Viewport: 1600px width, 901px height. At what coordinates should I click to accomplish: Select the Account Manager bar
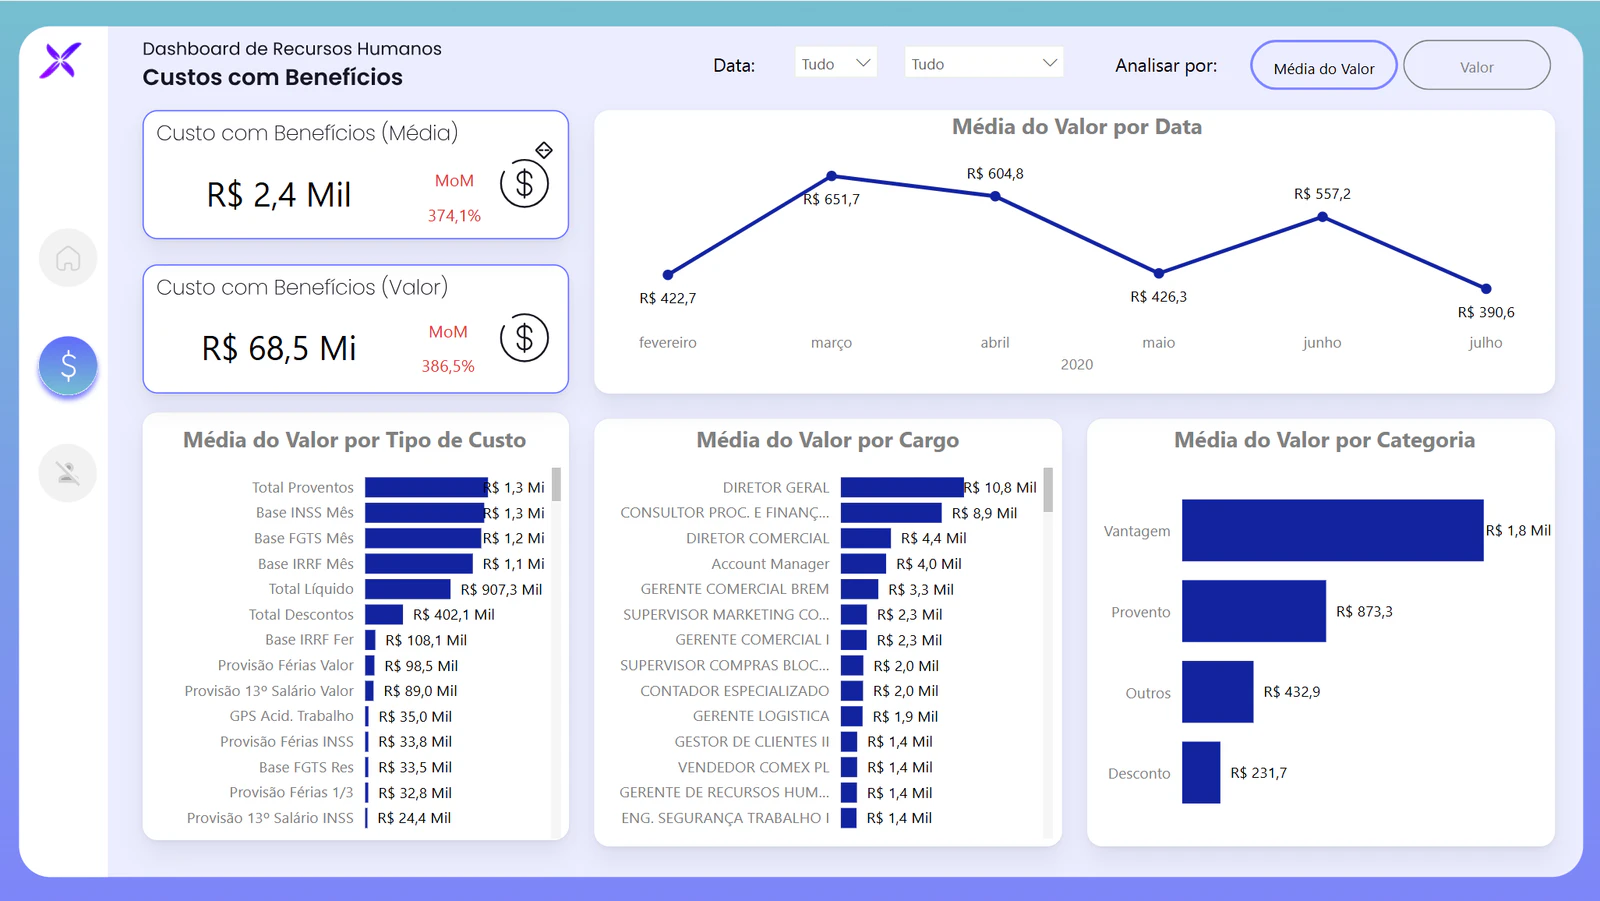pyautogui.click(x=863, y=564)
